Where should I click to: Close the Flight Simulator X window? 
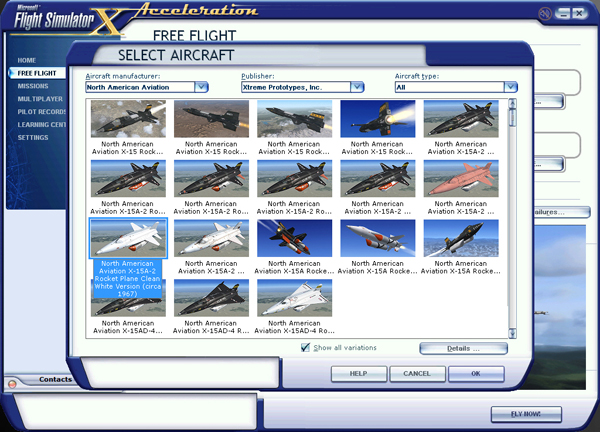click(x=579, y=14)
